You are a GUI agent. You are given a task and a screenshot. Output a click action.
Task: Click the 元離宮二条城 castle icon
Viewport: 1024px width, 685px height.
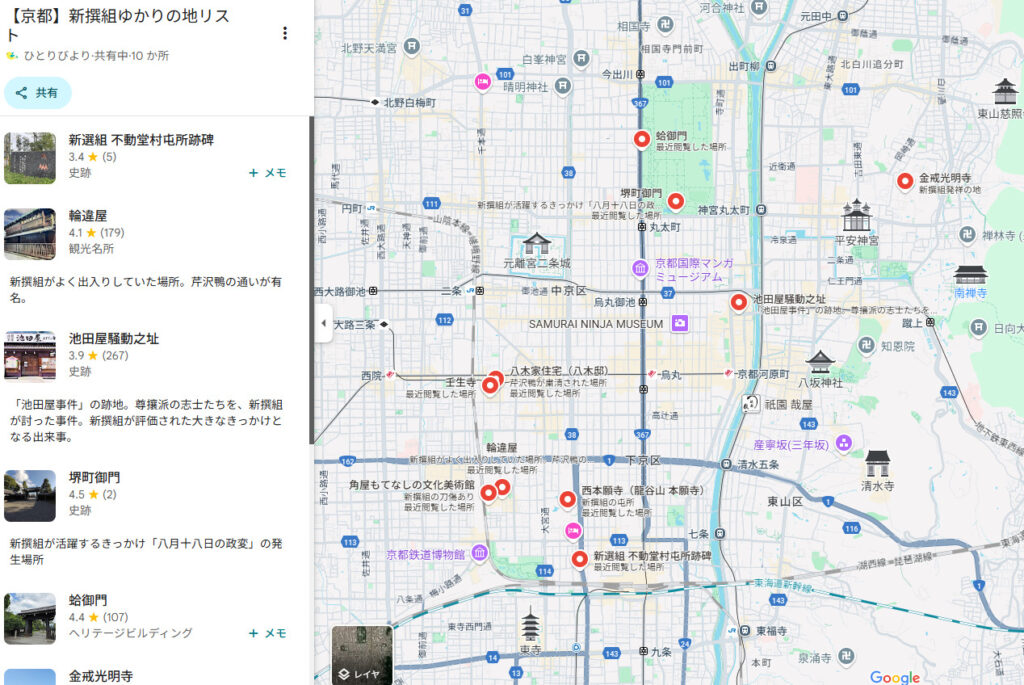click(536, 244)
